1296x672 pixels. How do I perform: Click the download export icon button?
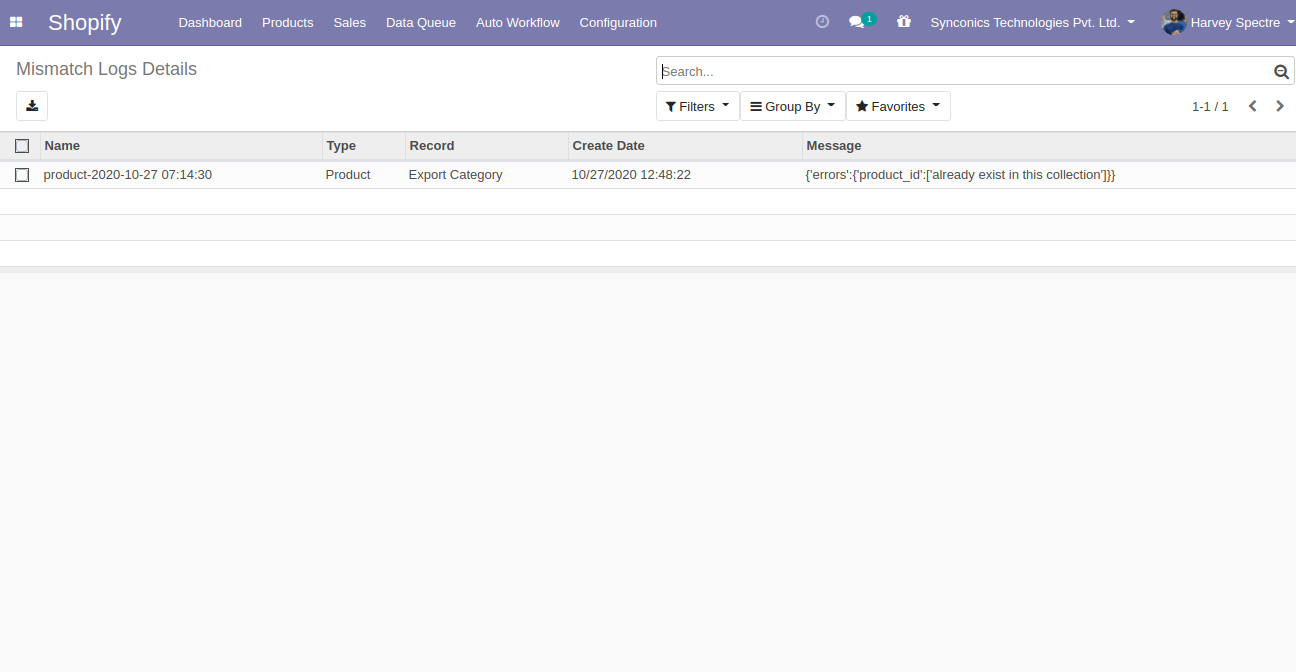(x=32, y=106)
